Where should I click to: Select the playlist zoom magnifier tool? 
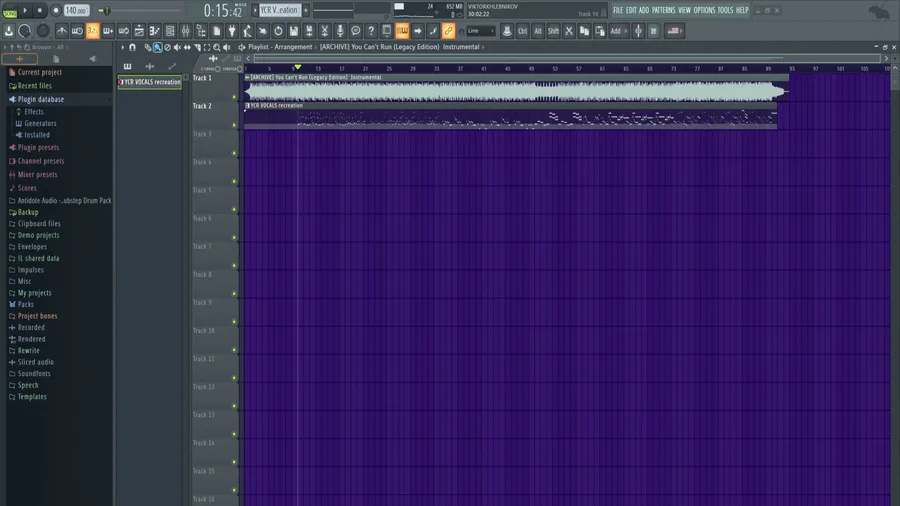click(216, 48)
